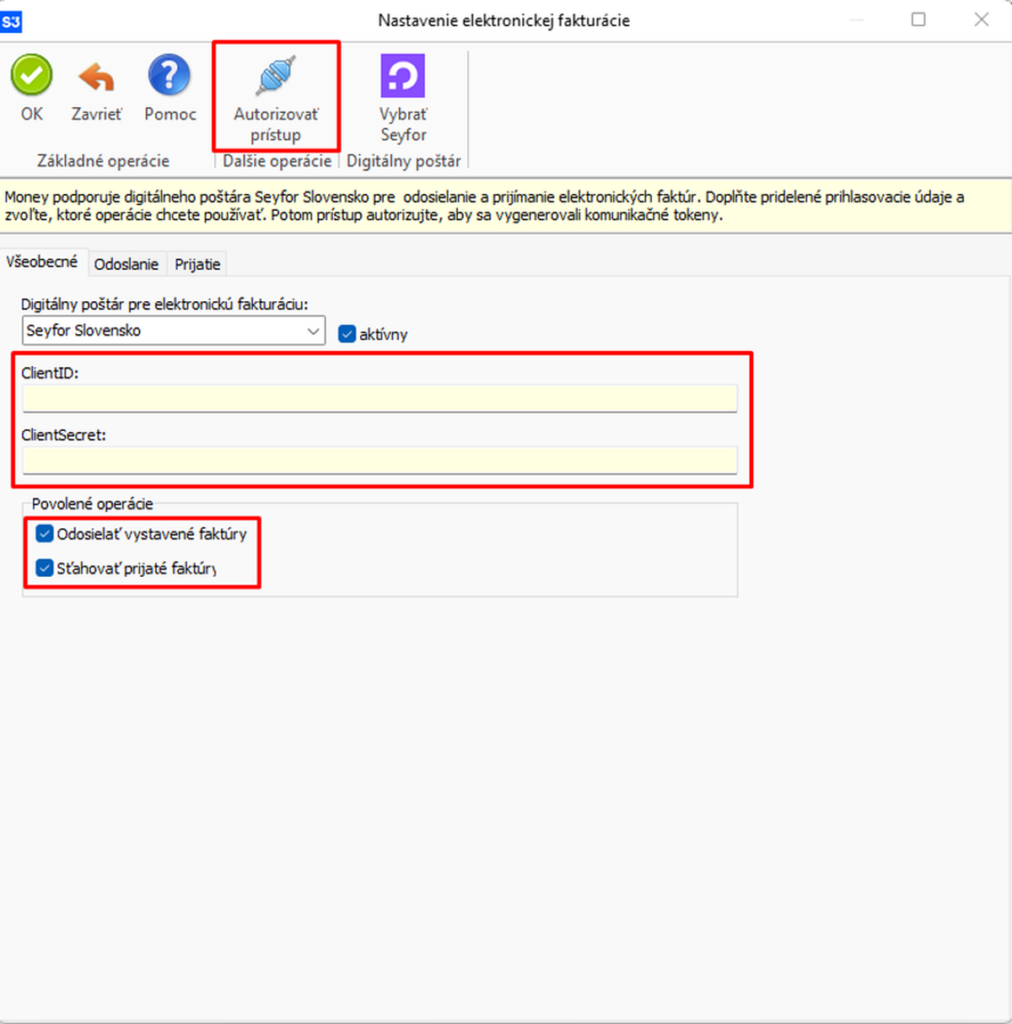
Task: Click into the ClientID input field
Action: click(x=380, y=398)
